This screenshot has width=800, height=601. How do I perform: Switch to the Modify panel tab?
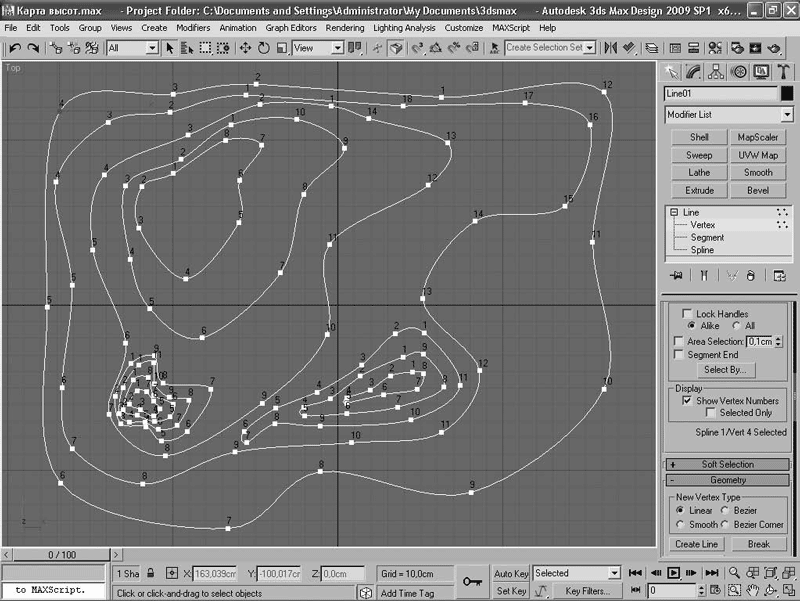tap(693, 72)
